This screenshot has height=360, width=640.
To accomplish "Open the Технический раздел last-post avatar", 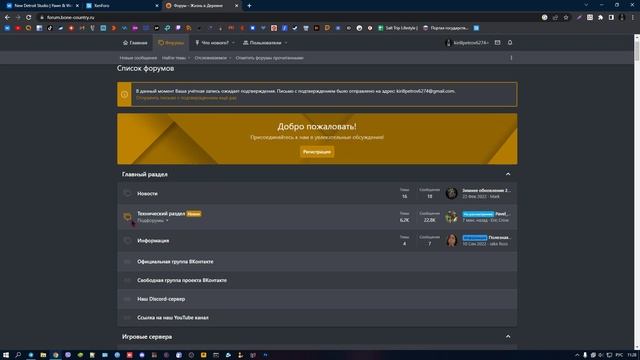I will (x=451, y=217).
